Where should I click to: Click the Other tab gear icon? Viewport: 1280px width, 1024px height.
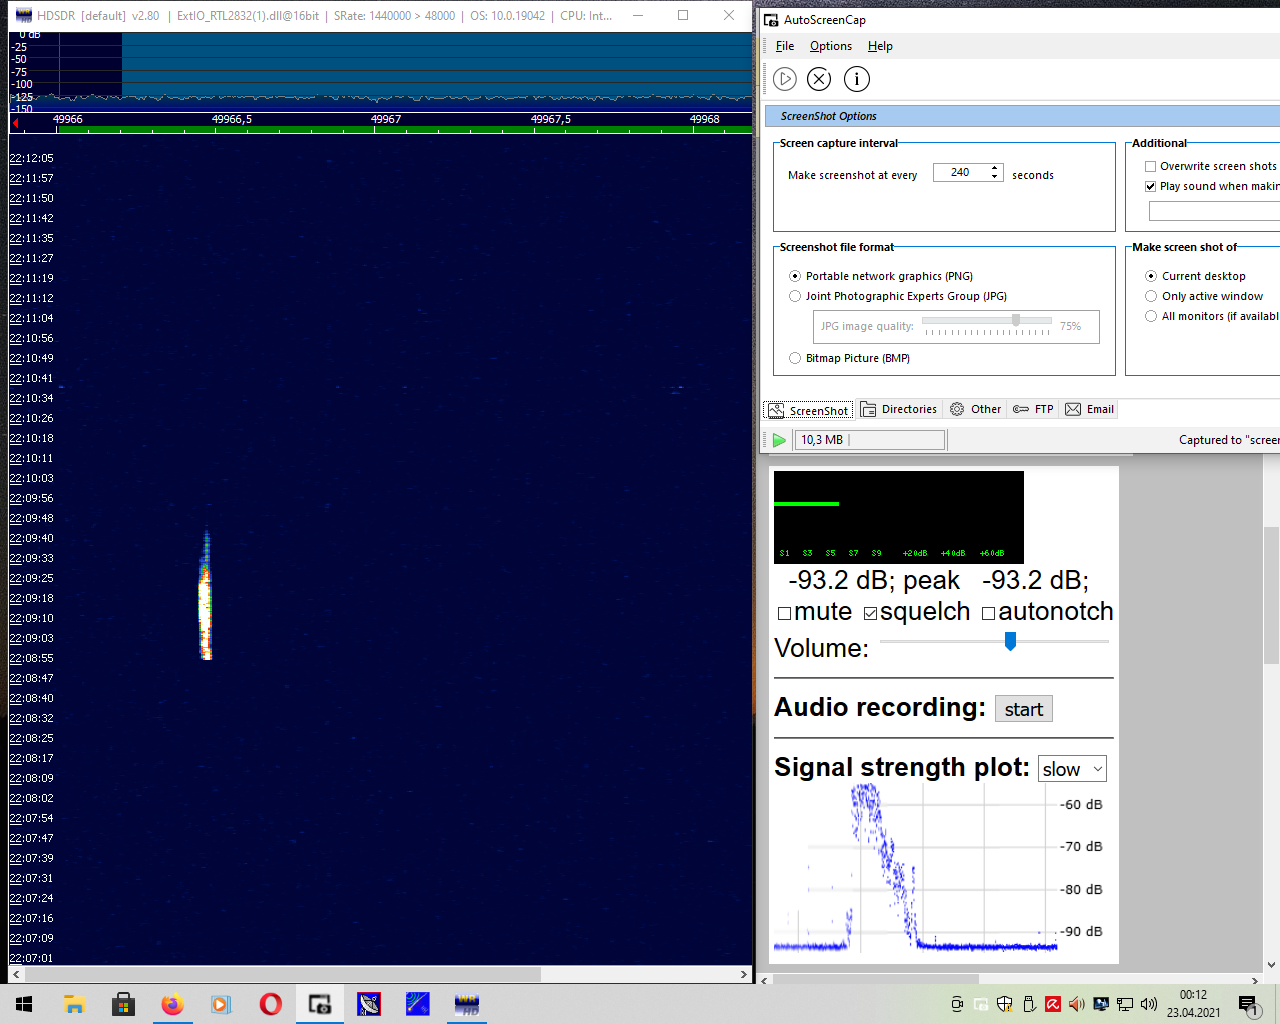pos(957,409)
